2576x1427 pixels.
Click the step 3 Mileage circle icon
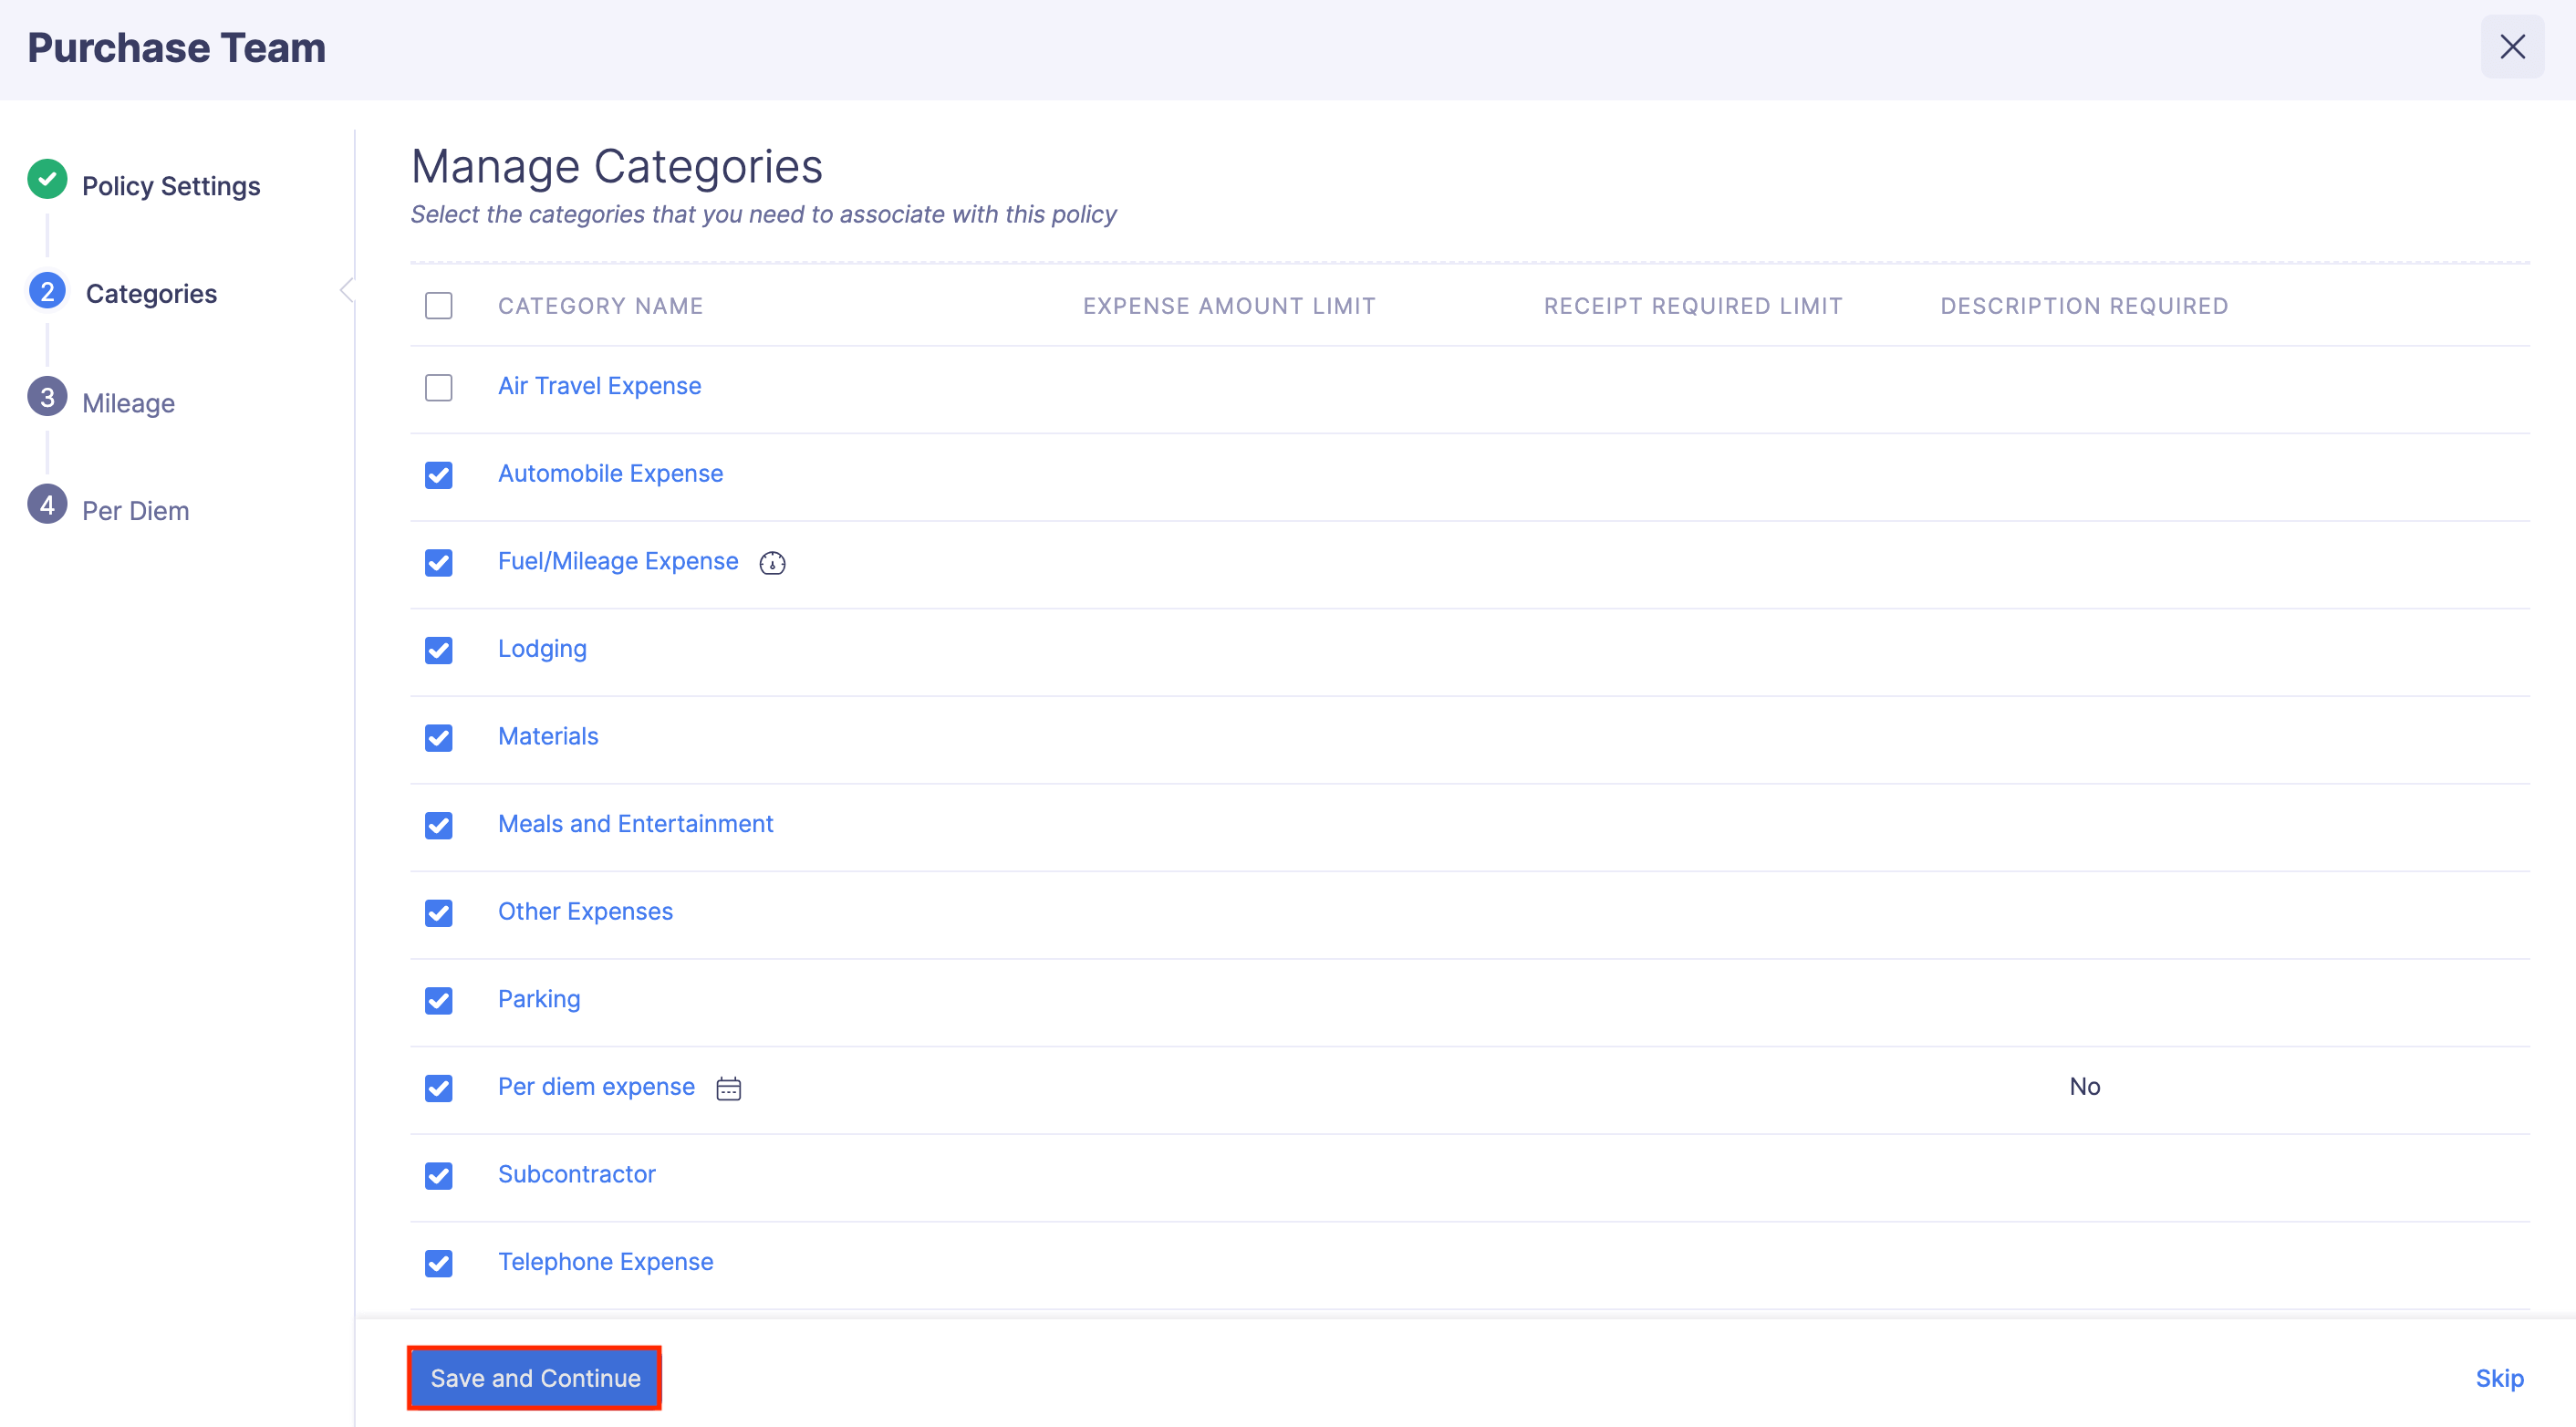pyautogui.click(x=47, y=398)
